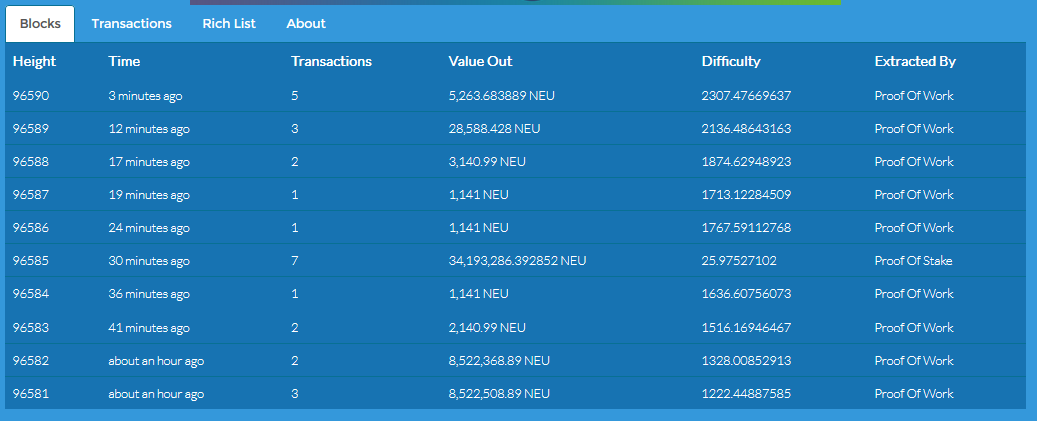Click transaction count 7 in row 96585
The width and height of the screenshot is (1037, 421).
point(294,261)
